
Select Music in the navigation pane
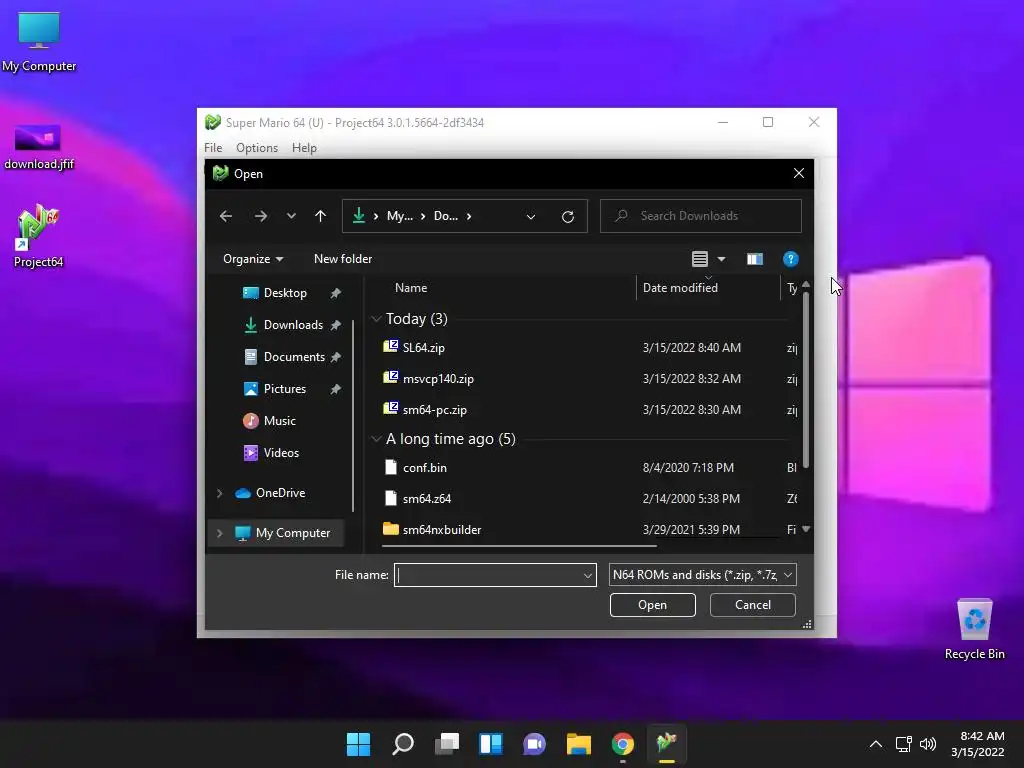(x=280, y=421)
